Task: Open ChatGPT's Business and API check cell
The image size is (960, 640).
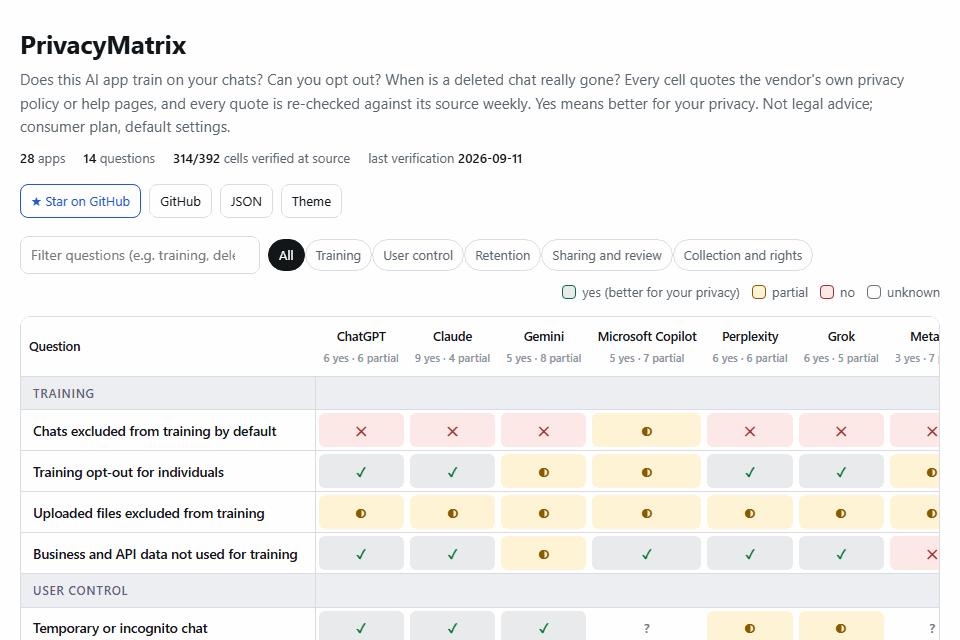Action: tap(361, 554)
